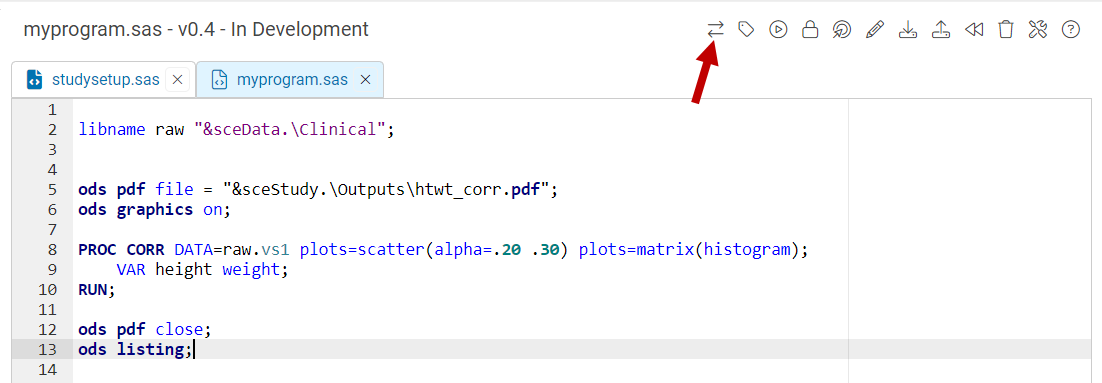Click the tag label icon
This screenshot has width=1102, height=383.
pos(746,30)
